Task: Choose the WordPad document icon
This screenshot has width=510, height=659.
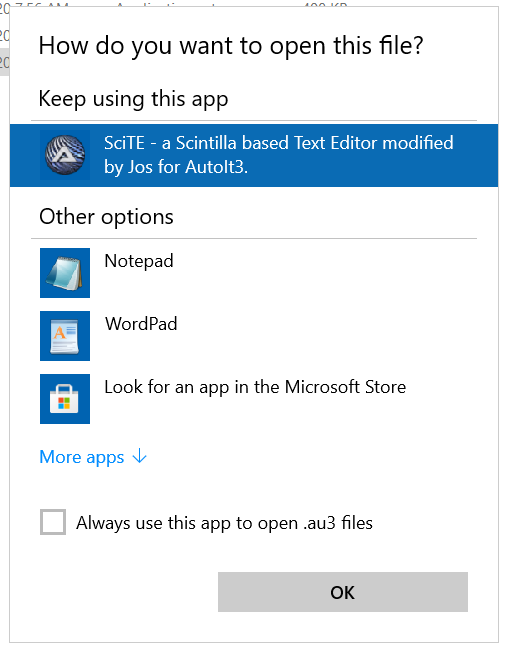Action: (x=65, y=336)
